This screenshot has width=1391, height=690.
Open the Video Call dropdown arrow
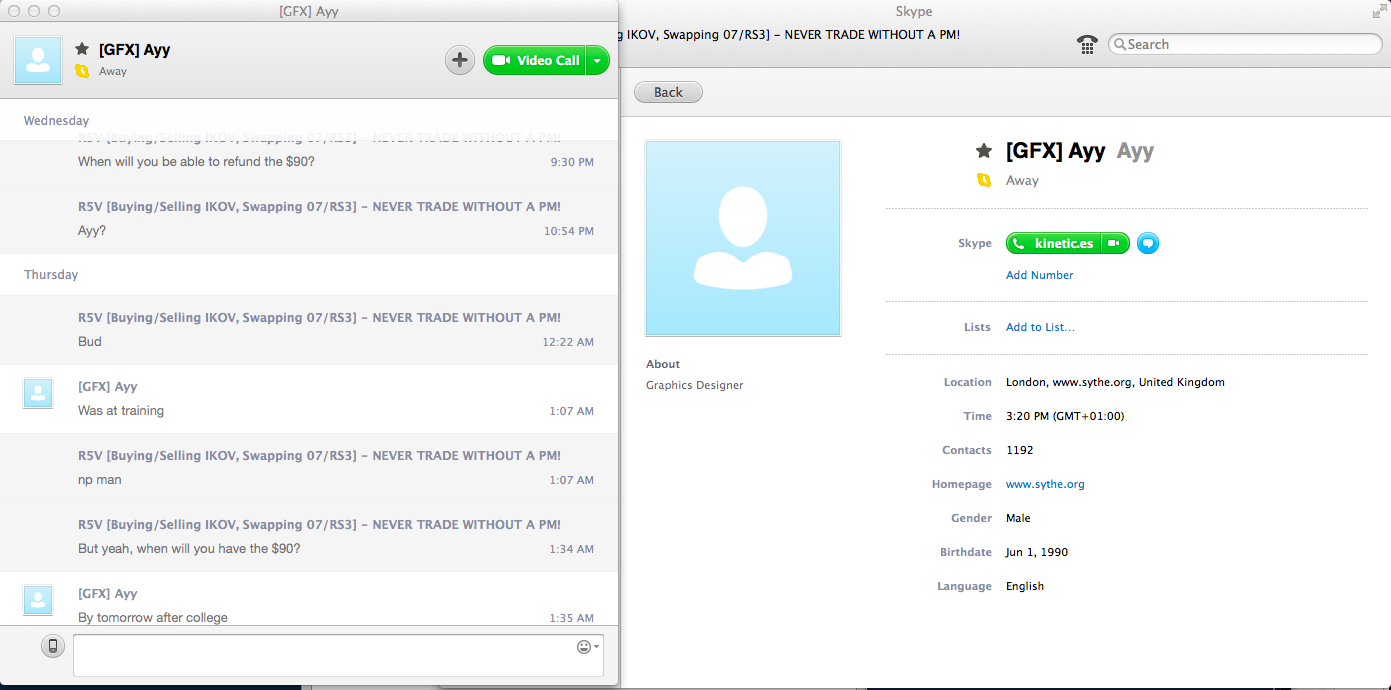pyautogui.click(x=597, y=60)
